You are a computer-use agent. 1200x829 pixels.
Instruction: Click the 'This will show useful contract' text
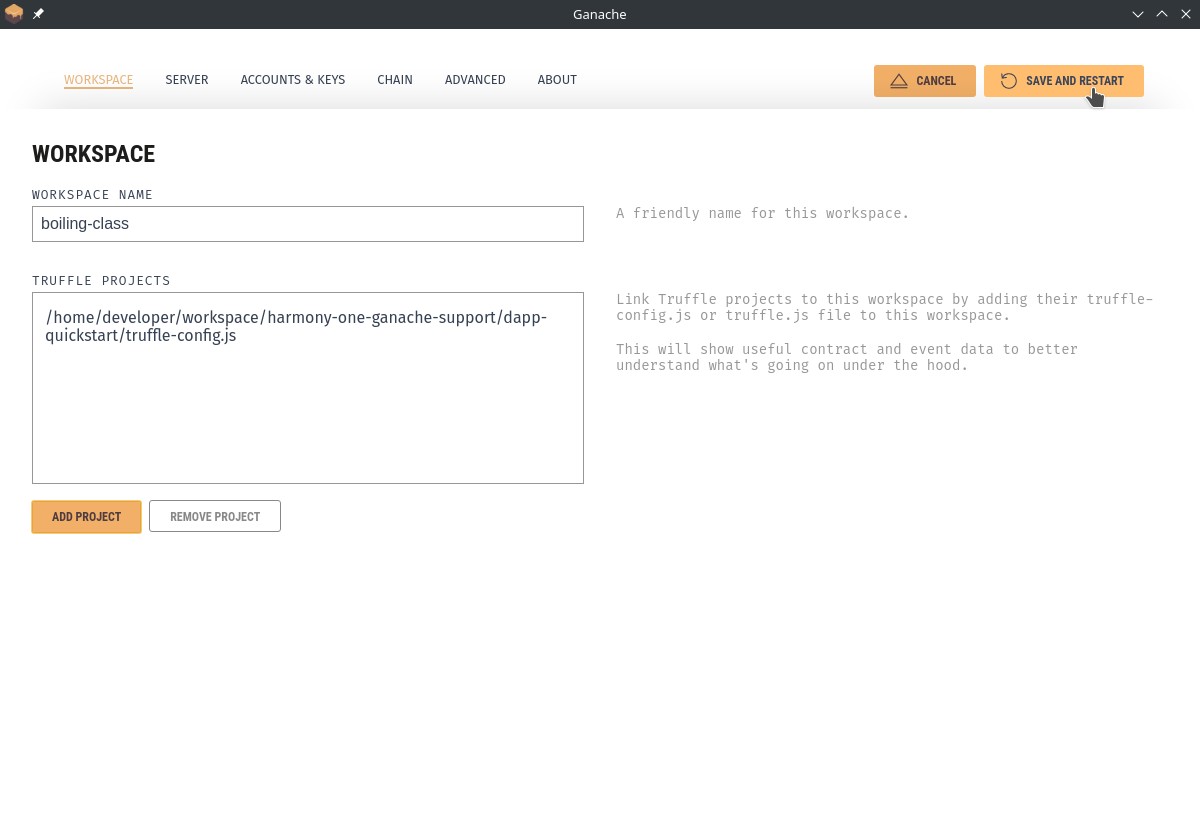click(847, 357)
